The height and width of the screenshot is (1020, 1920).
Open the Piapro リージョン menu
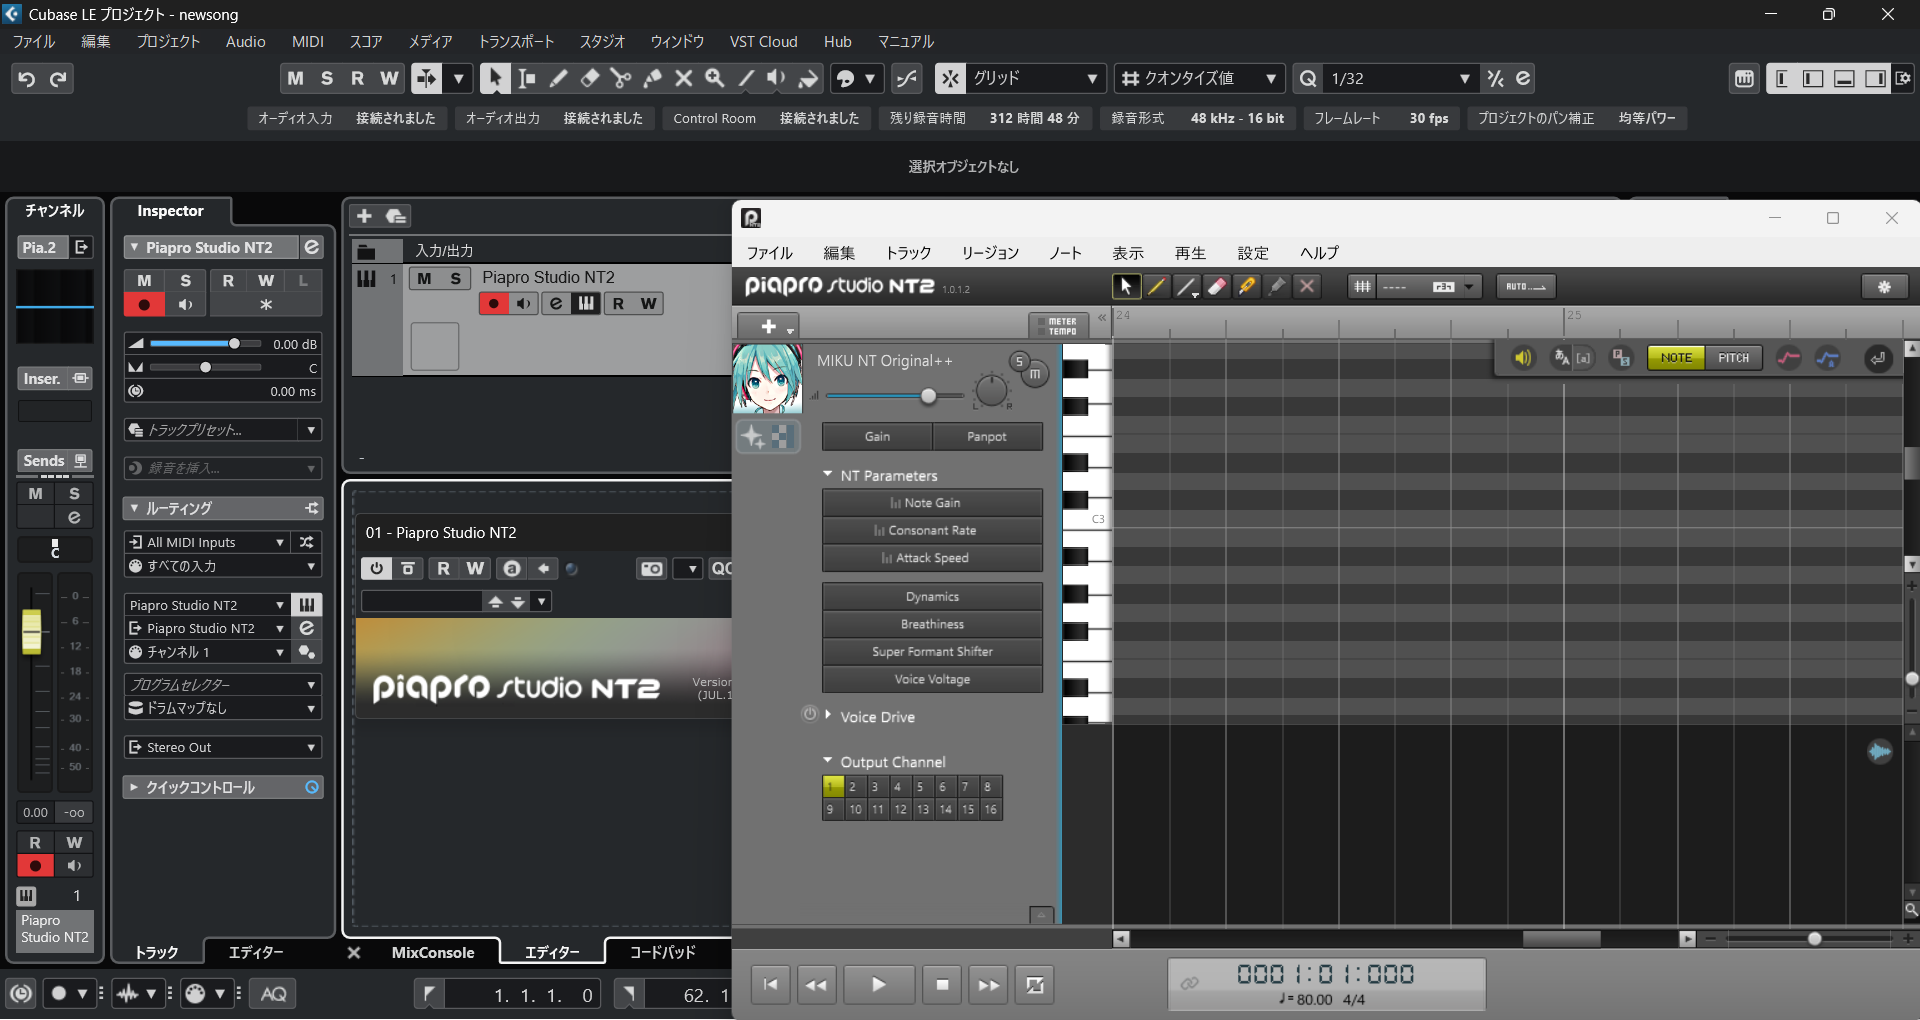990,253
